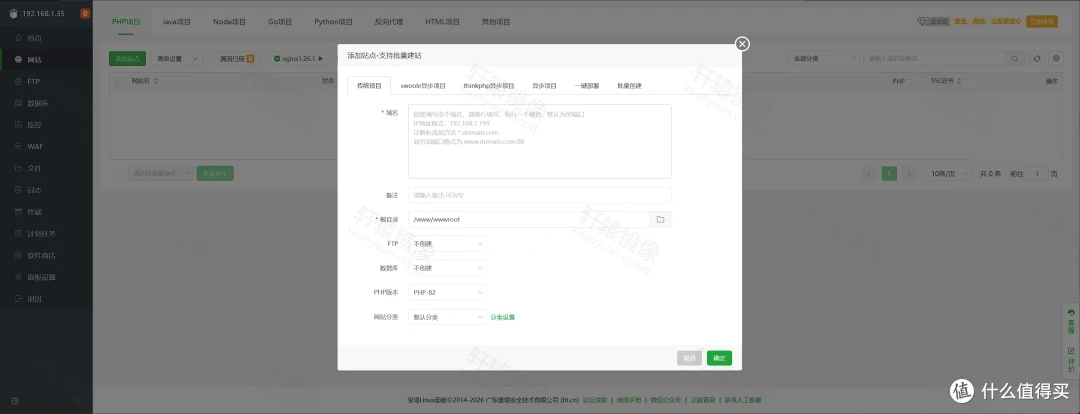1080x414 pixels.
Task: Open the 计划任务 scheduled tasks sidebar item
Action: point(45,234)
